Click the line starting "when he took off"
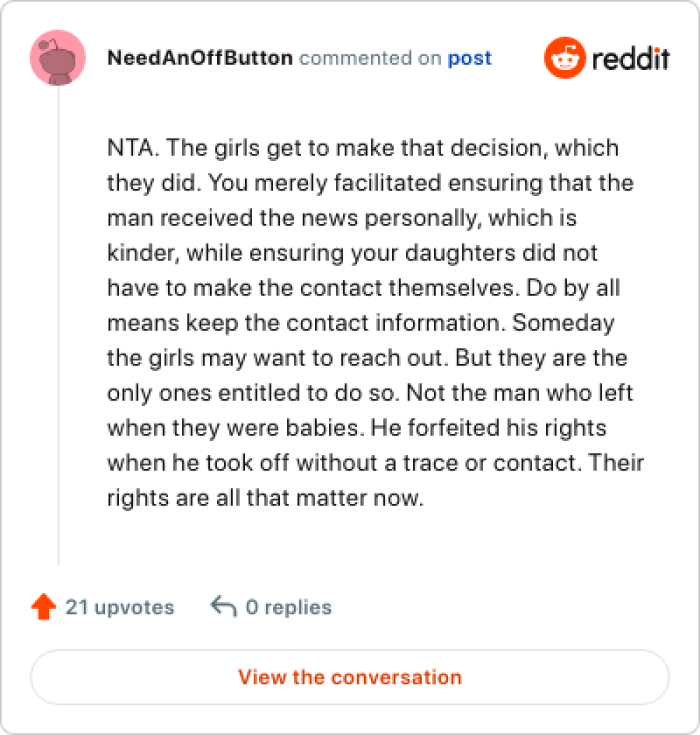Viewport: 700px width, 735px height. pyautogui.click(x=375, y=464)
